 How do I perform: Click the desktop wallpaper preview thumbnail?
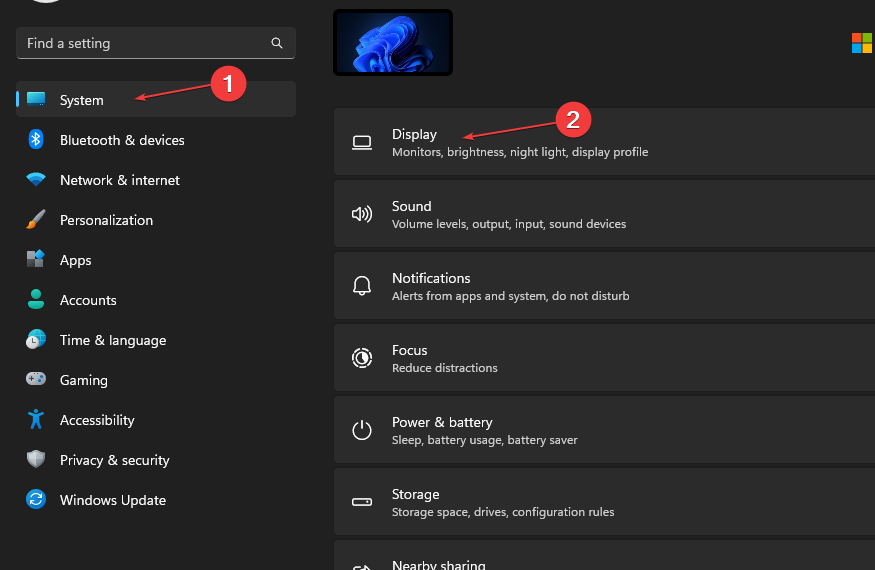[x=393, y=42]
